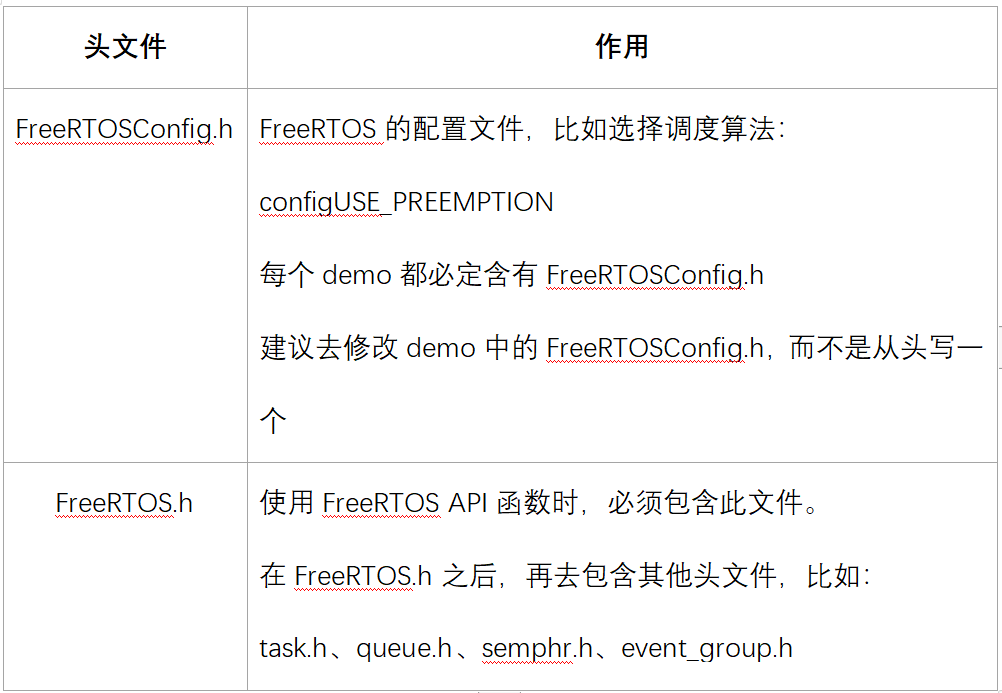Click the line beginning 建议去修改 demo 中的
This screenshot has height=693, width=1002.
coord(621,348)
